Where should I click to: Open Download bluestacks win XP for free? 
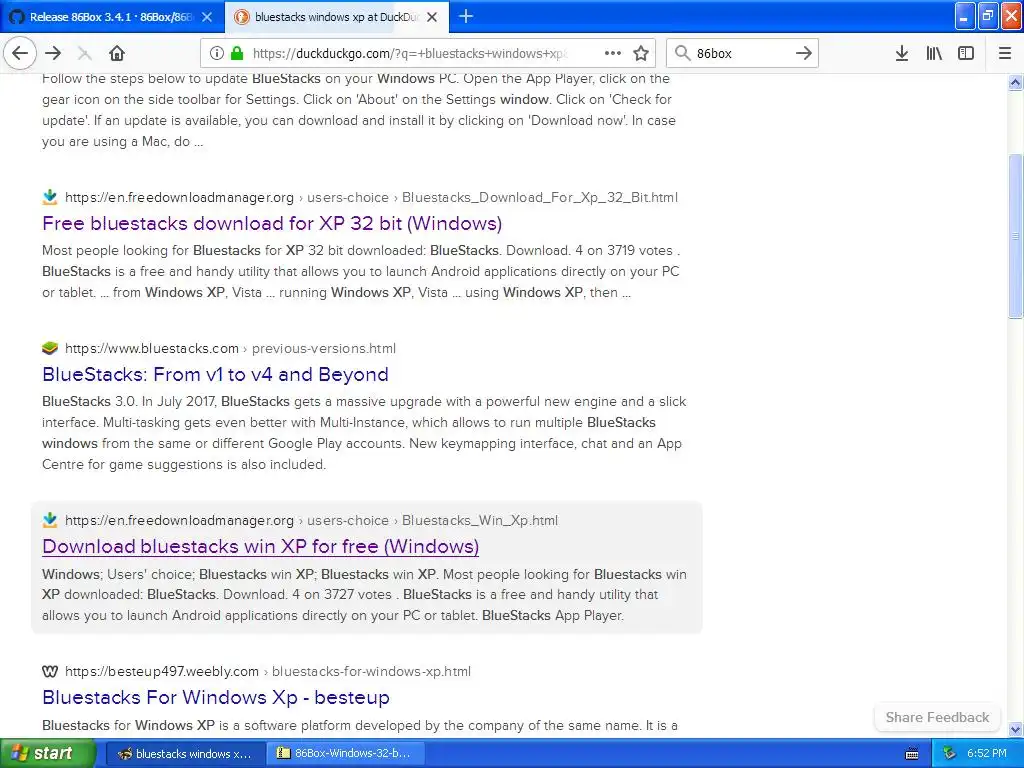260,546
